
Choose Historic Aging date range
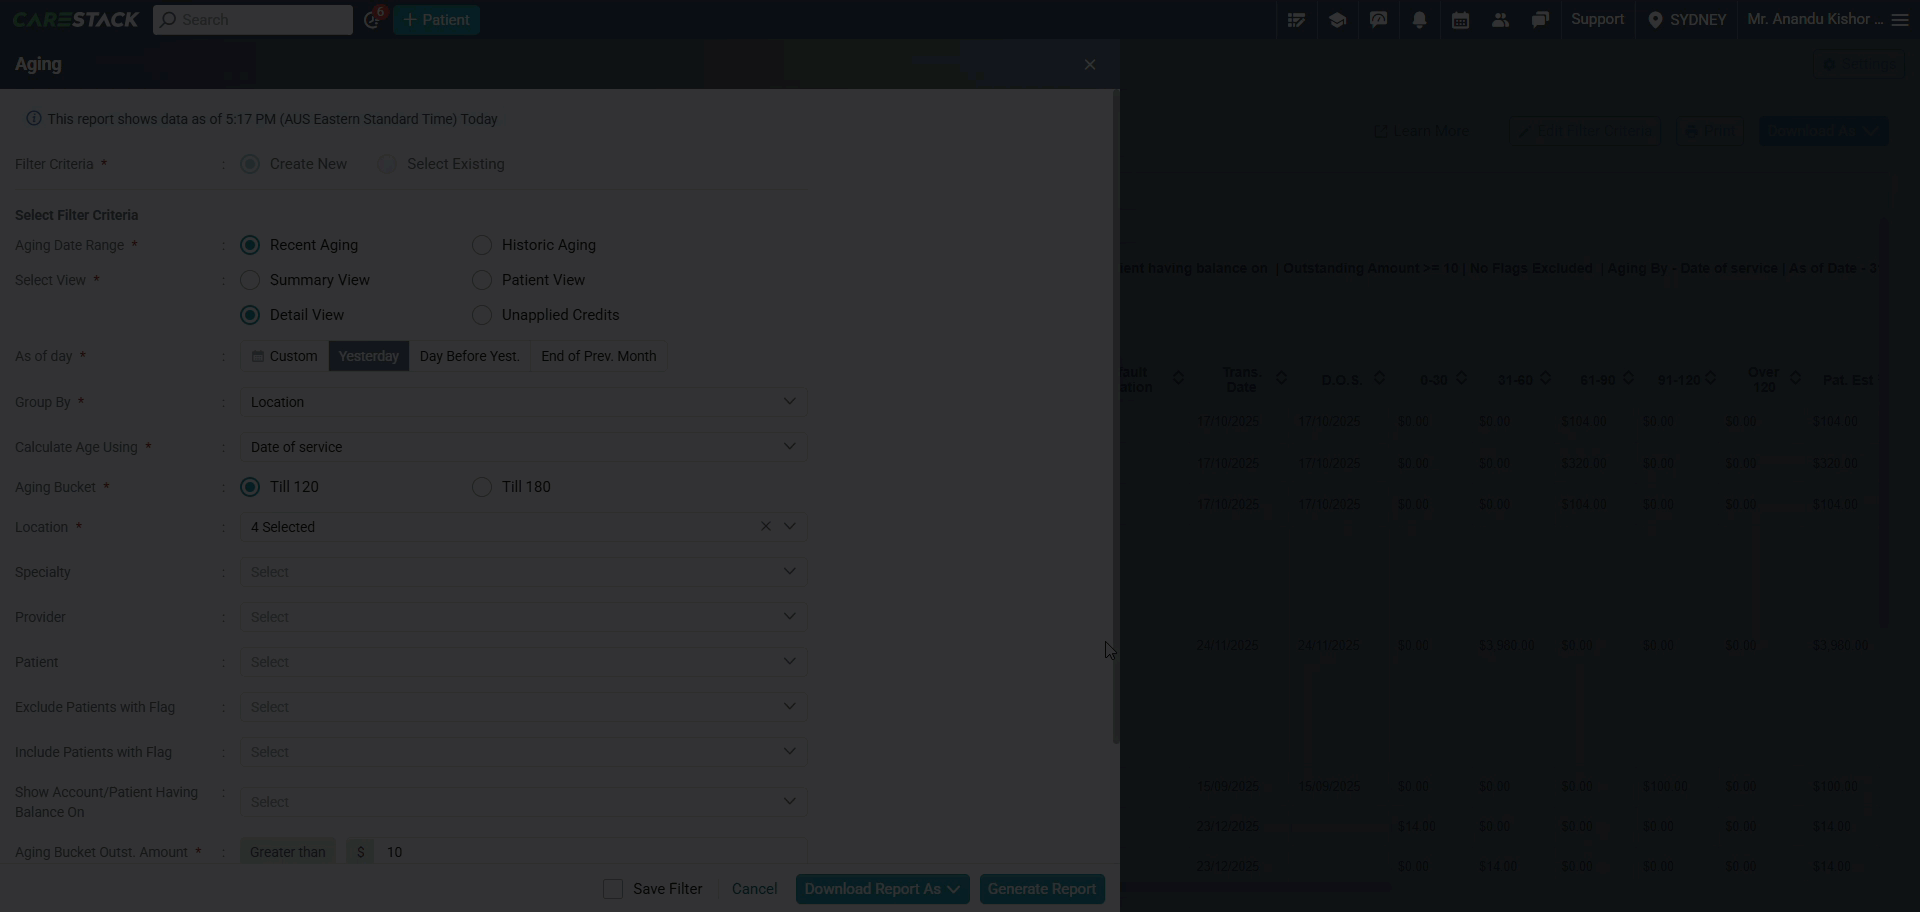coord(482,245)
